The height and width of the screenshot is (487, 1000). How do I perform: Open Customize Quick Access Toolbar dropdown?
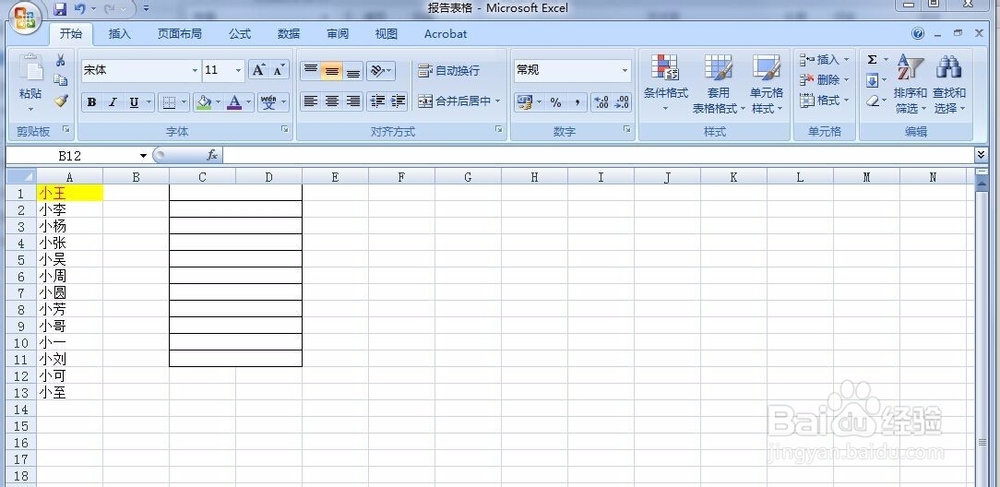[147, 9]
